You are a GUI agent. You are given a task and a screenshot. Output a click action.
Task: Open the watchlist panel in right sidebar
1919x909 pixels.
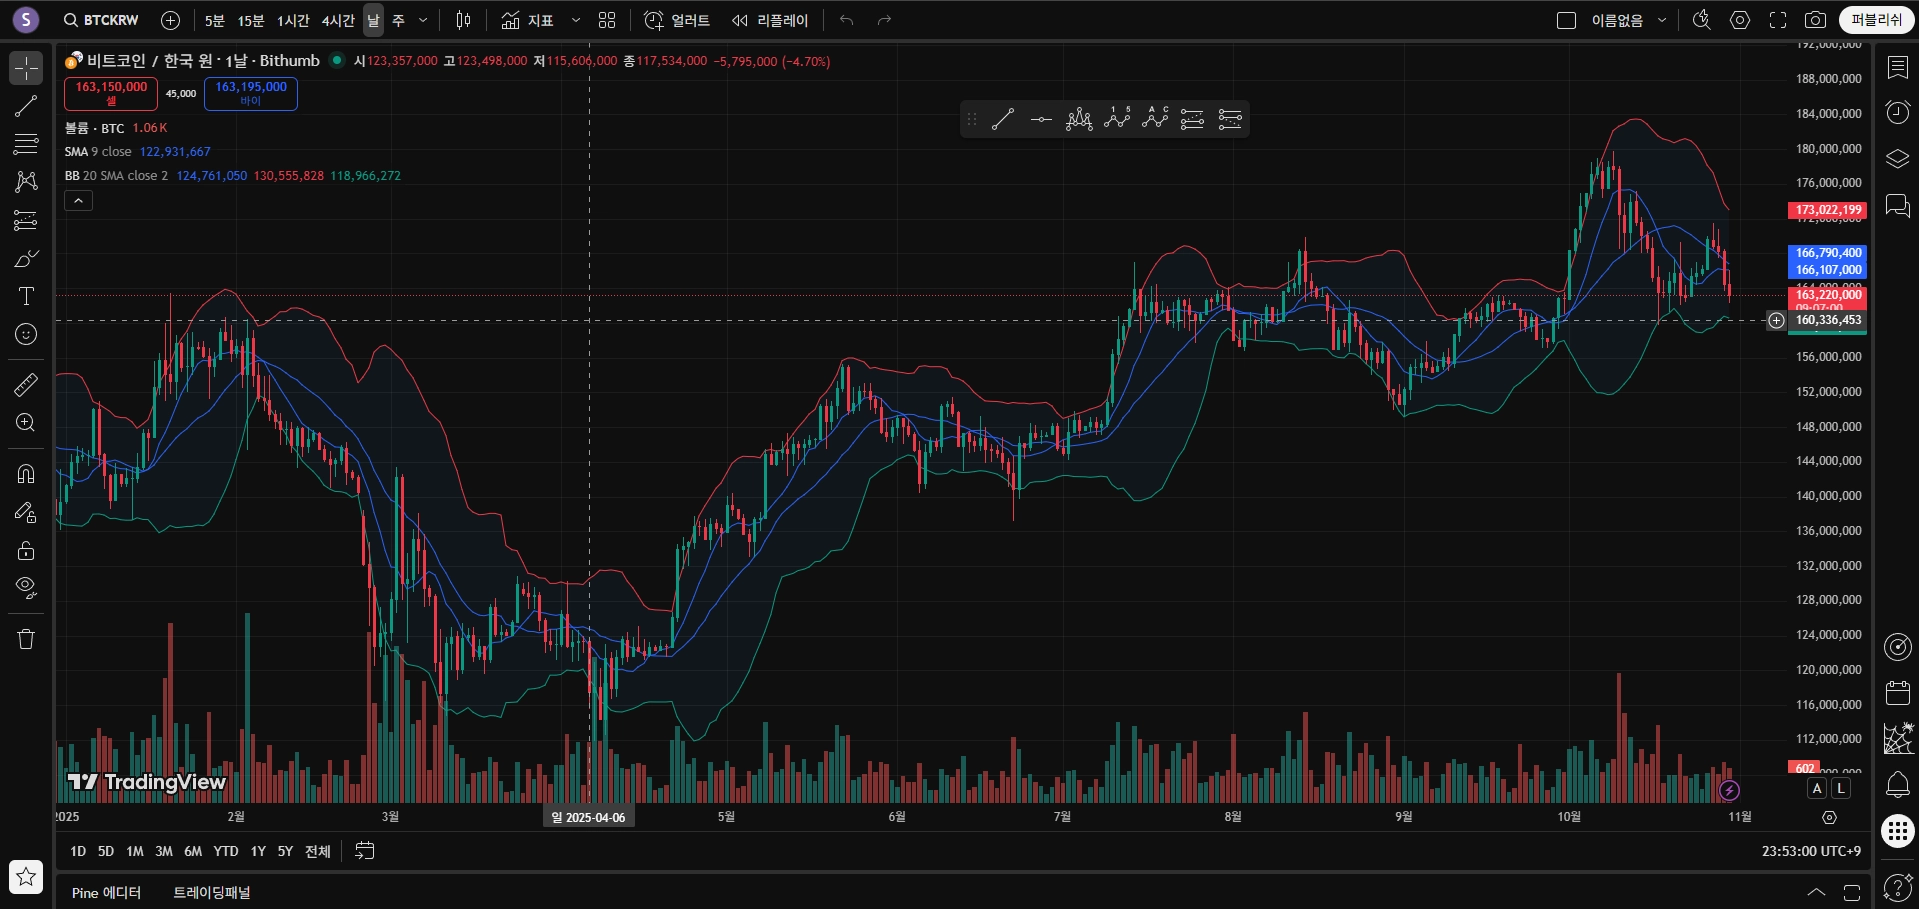pos(1897,67)
